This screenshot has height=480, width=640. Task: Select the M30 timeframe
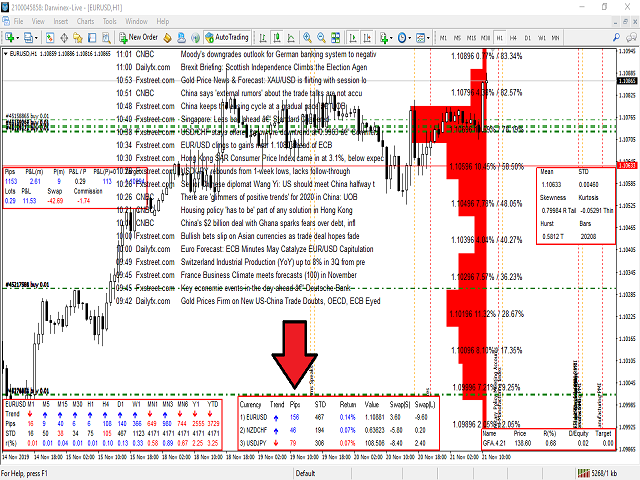[485, 38]
